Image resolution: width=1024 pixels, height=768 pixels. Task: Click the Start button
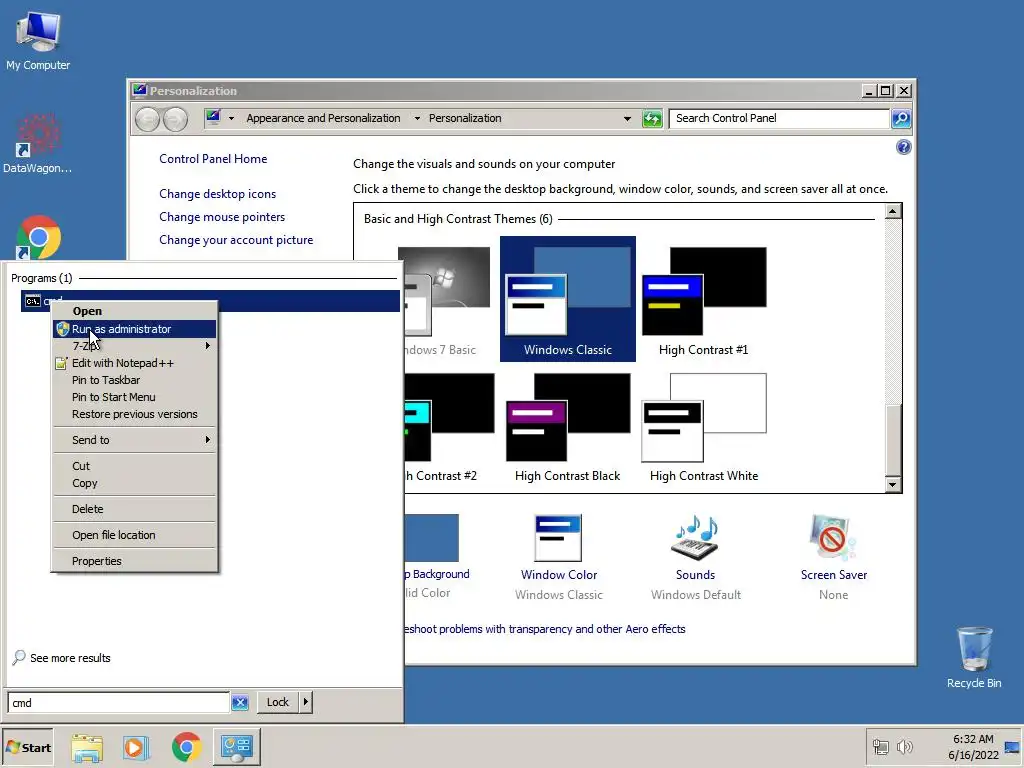point(27,747)
